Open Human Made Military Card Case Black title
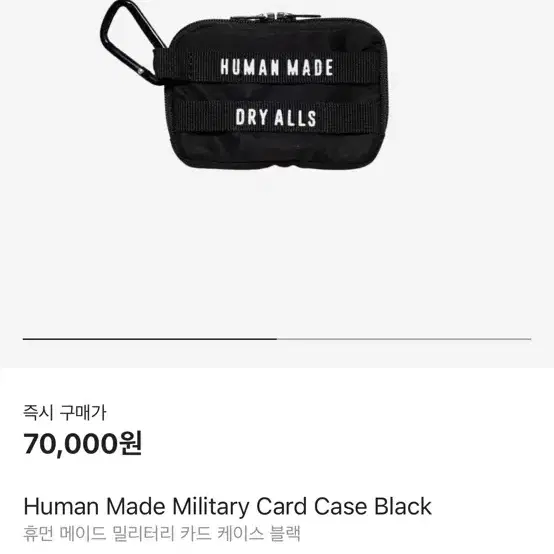Image resolution: width=554 pixels, height=554 pixels. (227, 506)
